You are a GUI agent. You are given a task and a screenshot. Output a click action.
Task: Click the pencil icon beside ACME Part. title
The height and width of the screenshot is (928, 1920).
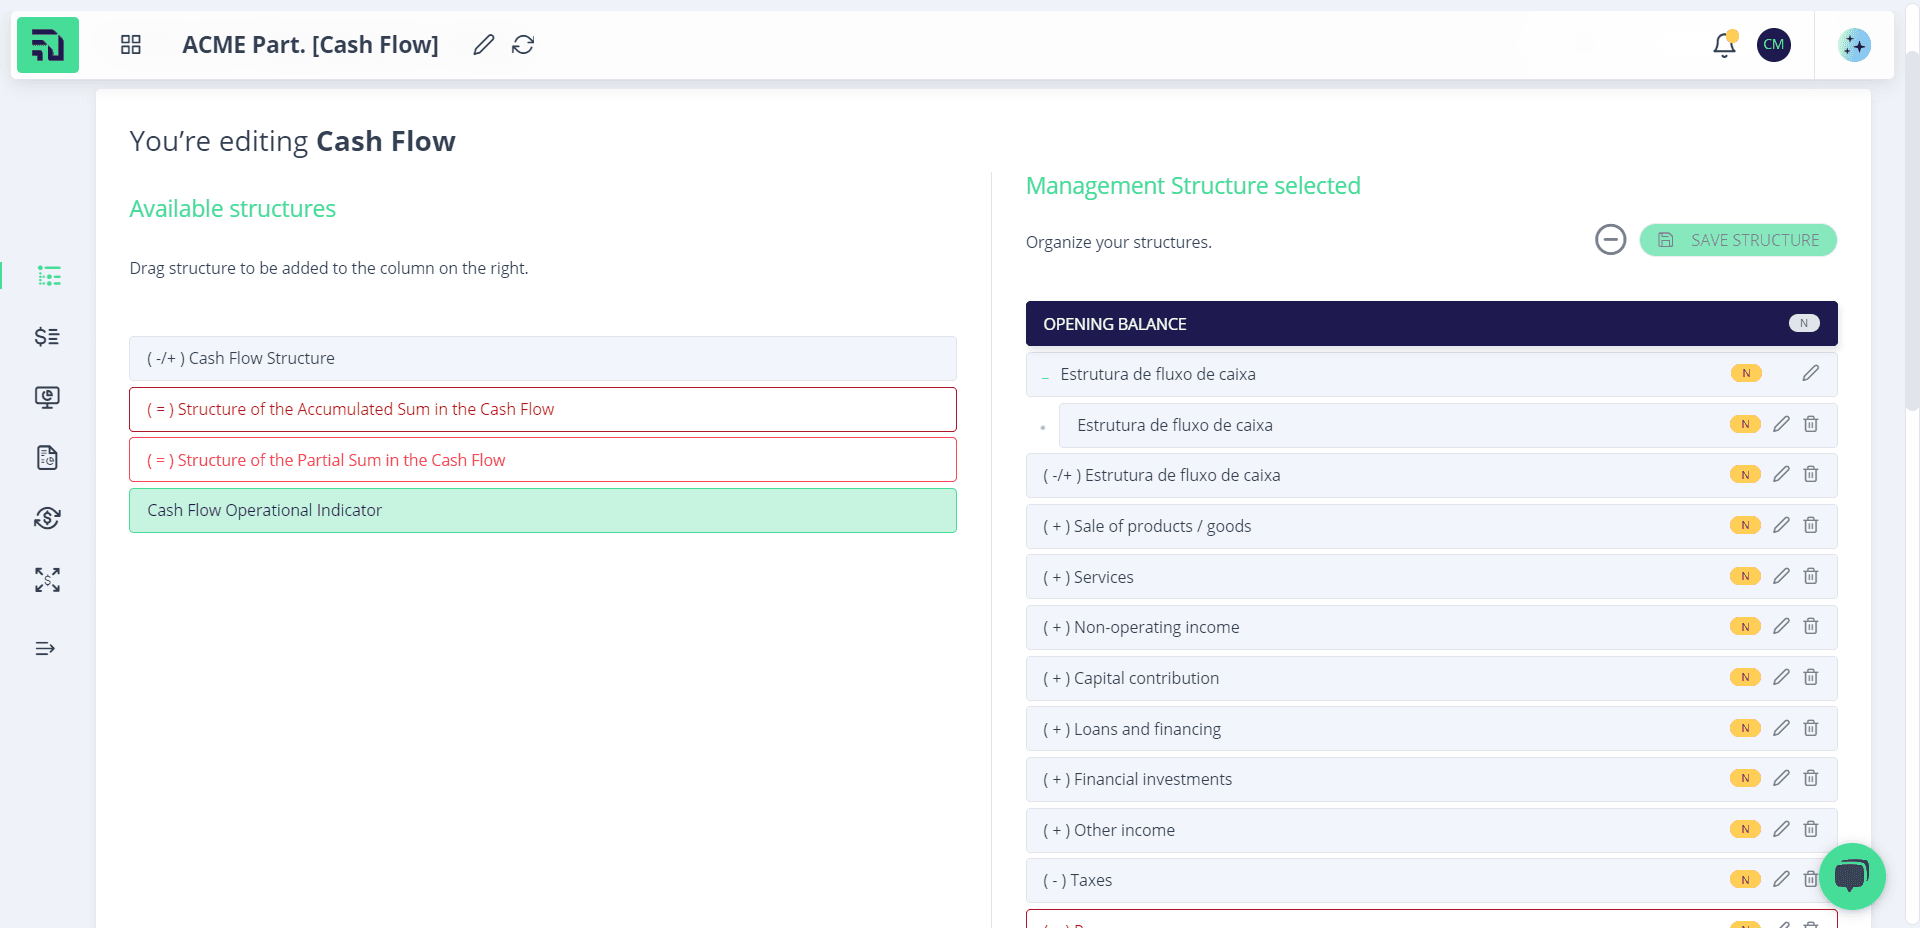pyautogui.click(x=484, y=44)
